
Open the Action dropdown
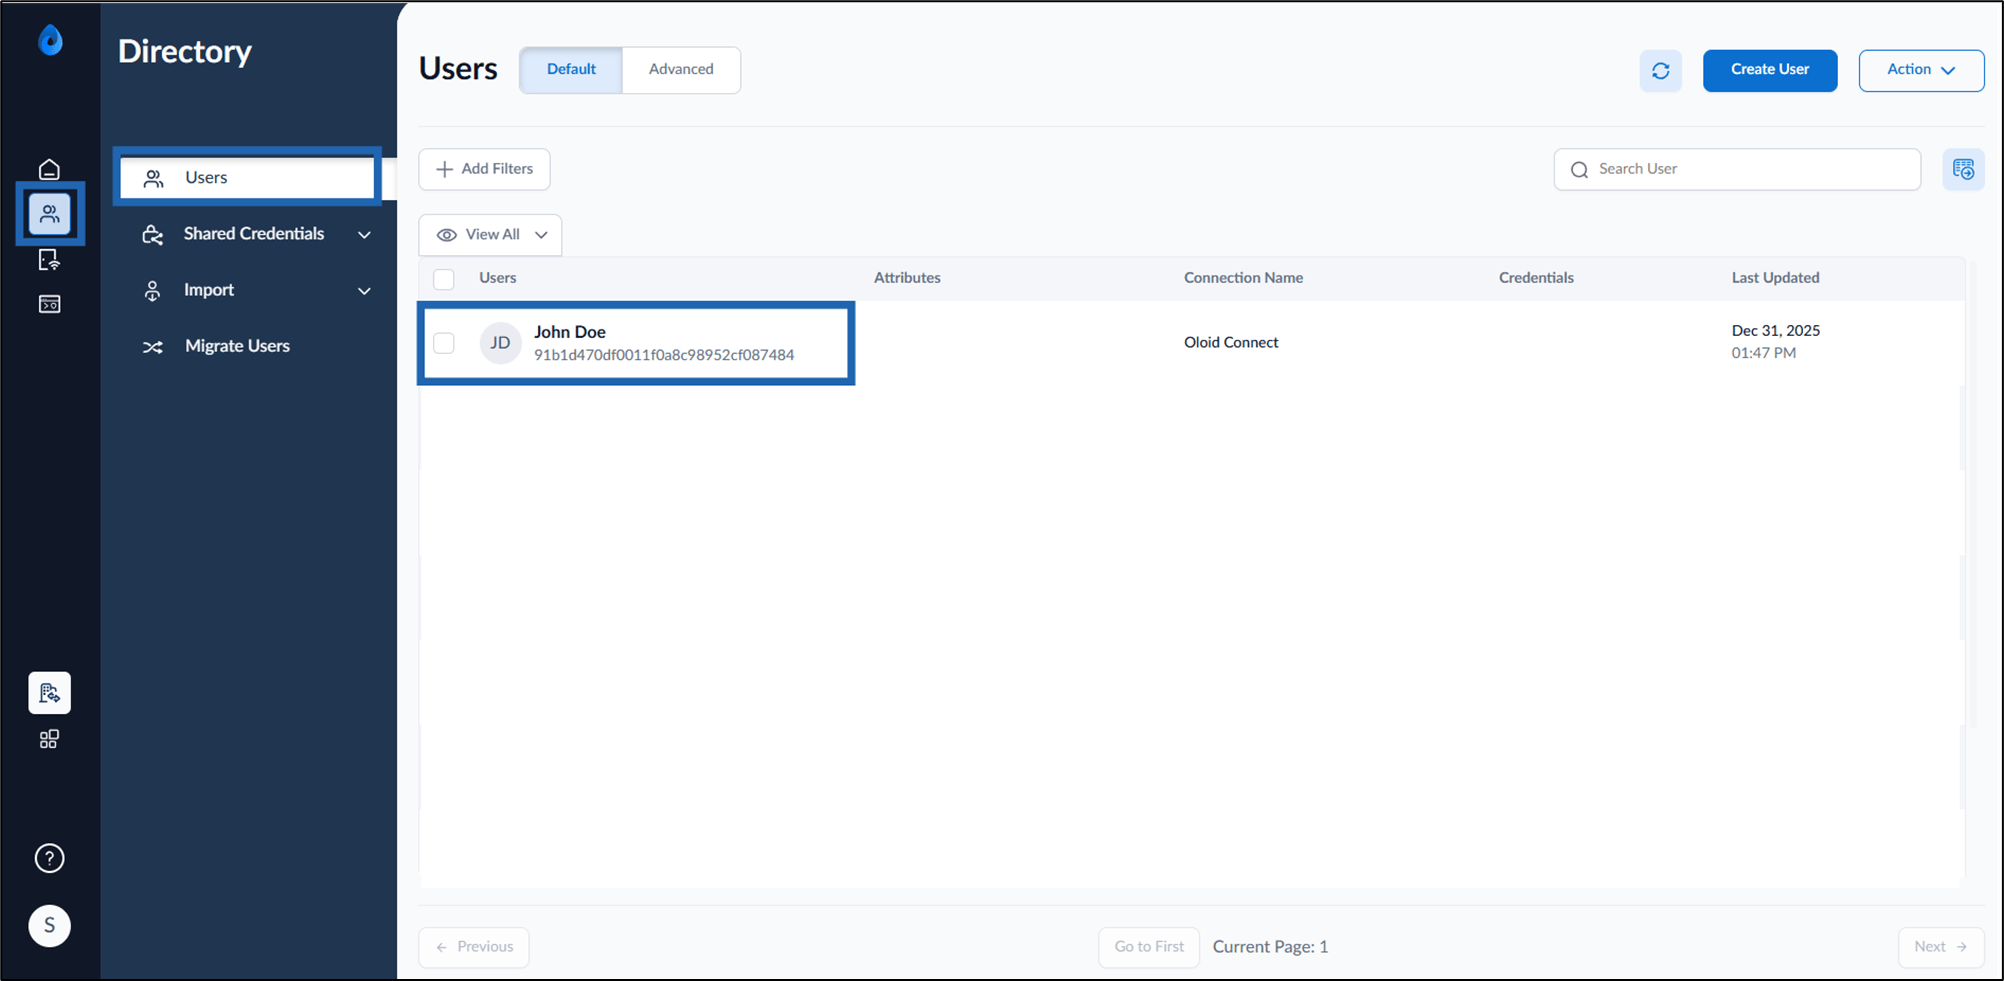coord(1921,70)
